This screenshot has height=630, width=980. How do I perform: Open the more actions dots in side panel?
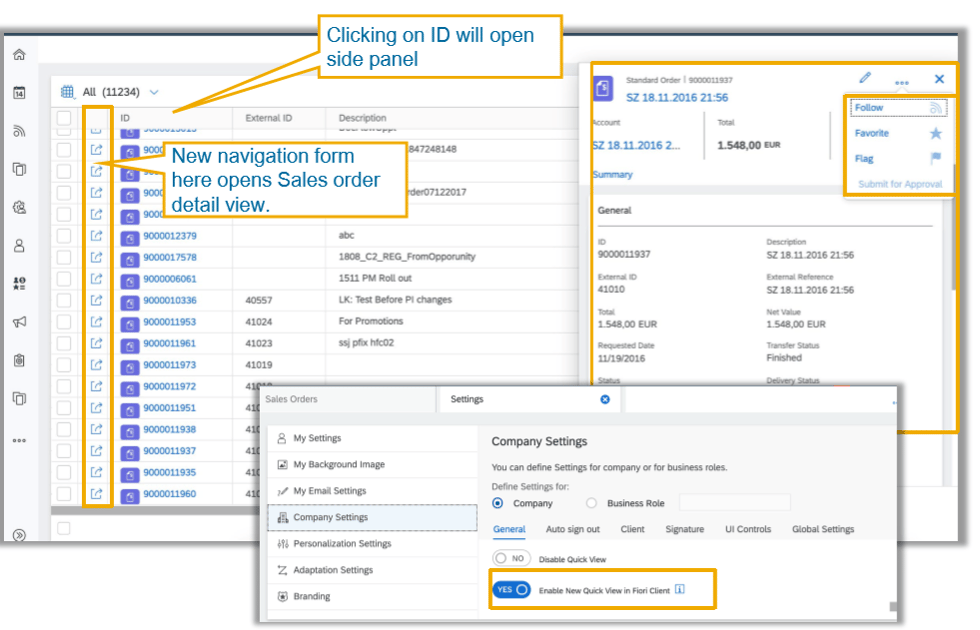pos(902,82)
